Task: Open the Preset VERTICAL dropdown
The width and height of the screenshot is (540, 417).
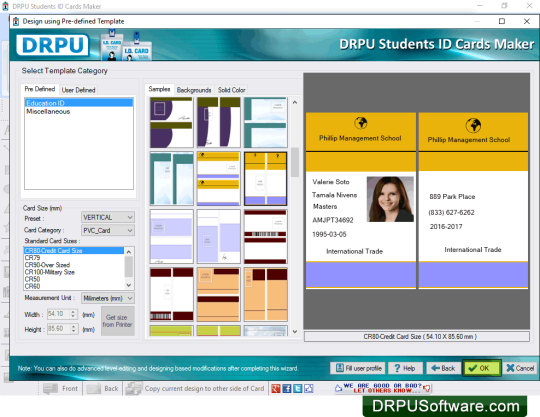Action: tap(108, 217)
